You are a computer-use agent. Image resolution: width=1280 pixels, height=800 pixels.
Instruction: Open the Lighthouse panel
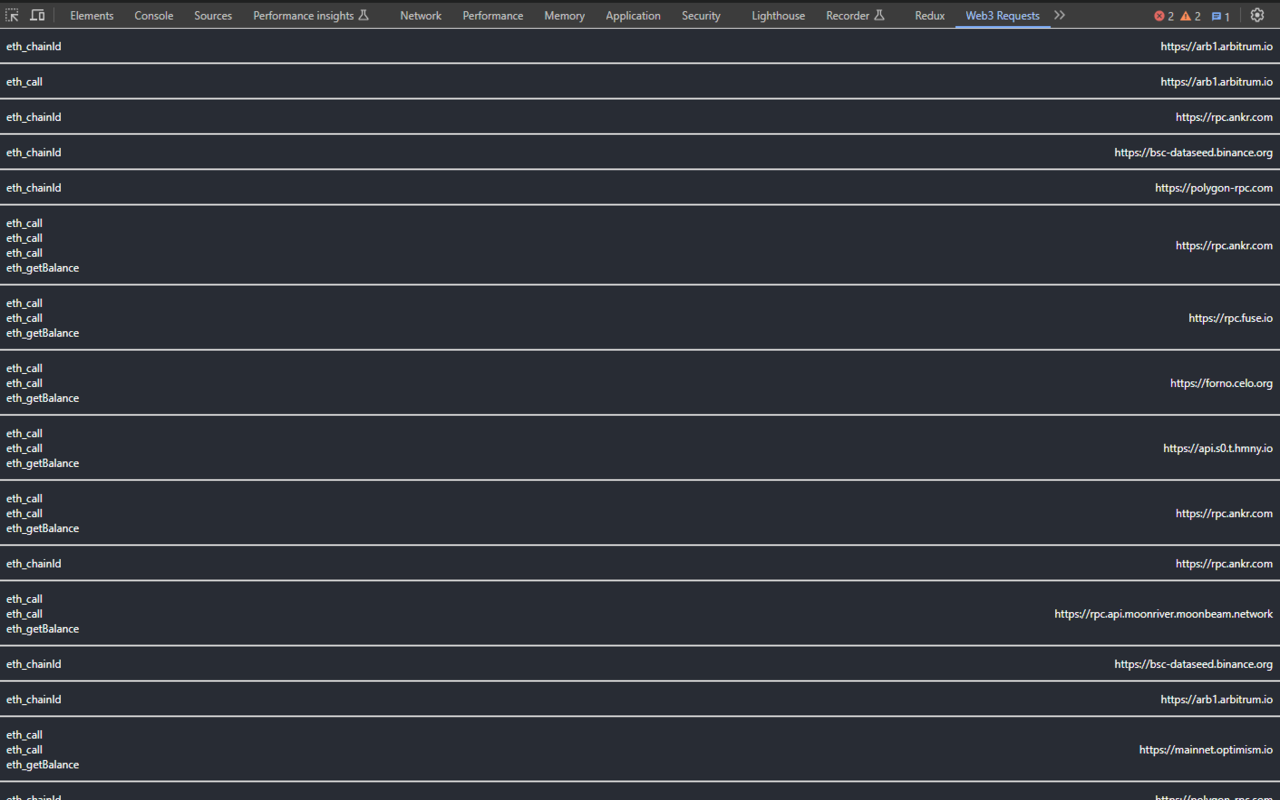[778, 15]
